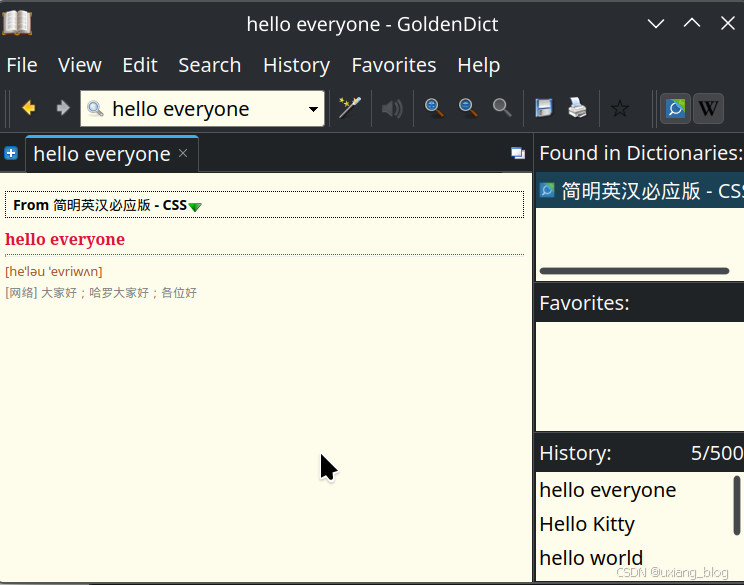Close the GoldenDict window
Viewport: 744px width, 585px height.
727,23
